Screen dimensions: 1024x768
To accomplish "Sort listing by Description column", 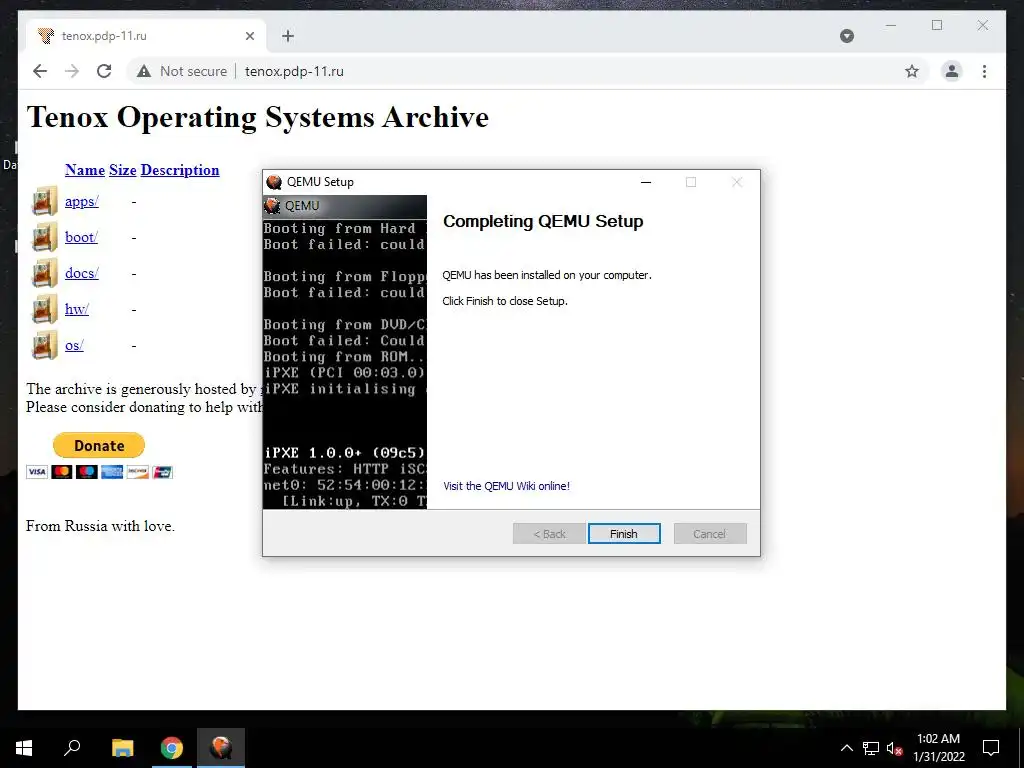I will point(180,170).
